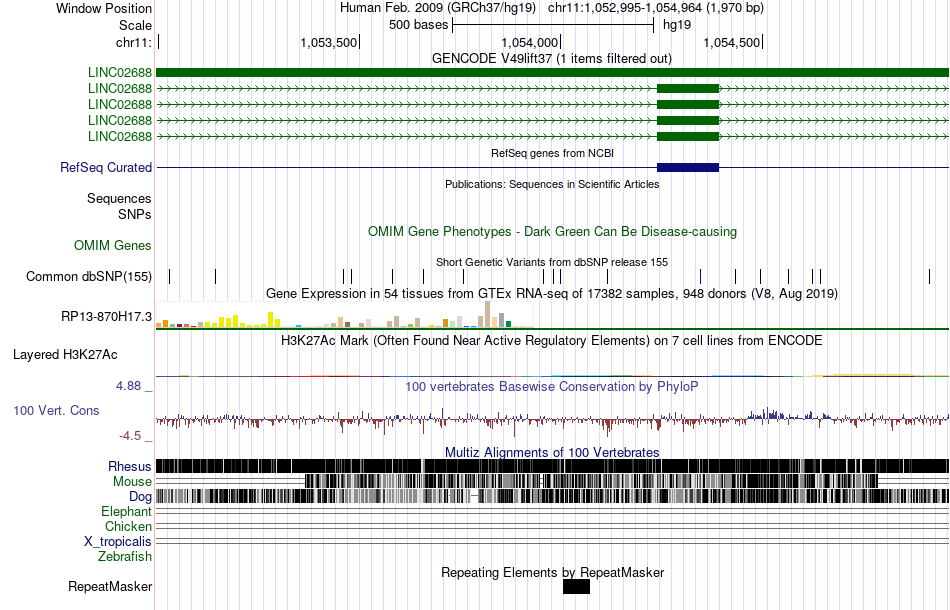
Task: Click the Dog alignment density row
Action: 552,496
